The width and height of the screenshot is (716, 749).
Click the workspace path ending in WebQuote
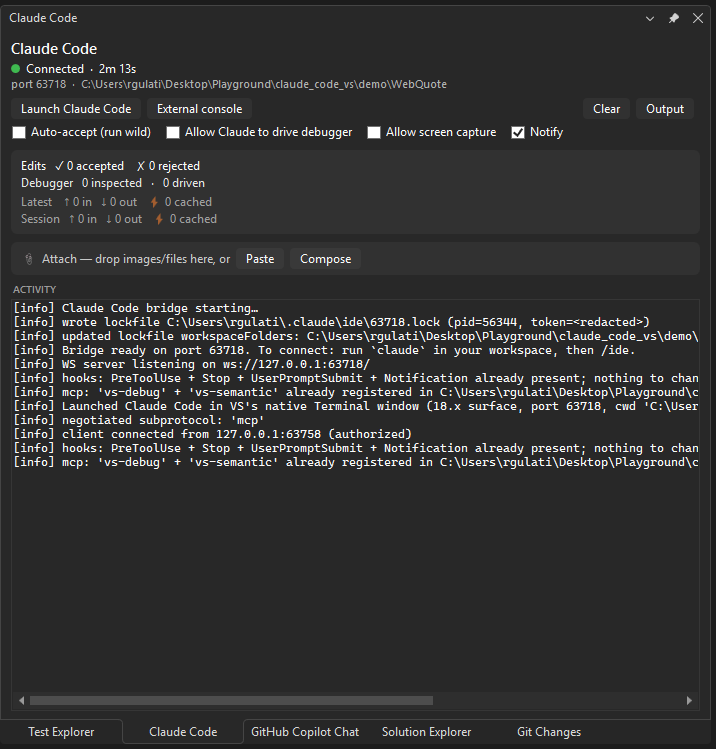click(264, 85)
